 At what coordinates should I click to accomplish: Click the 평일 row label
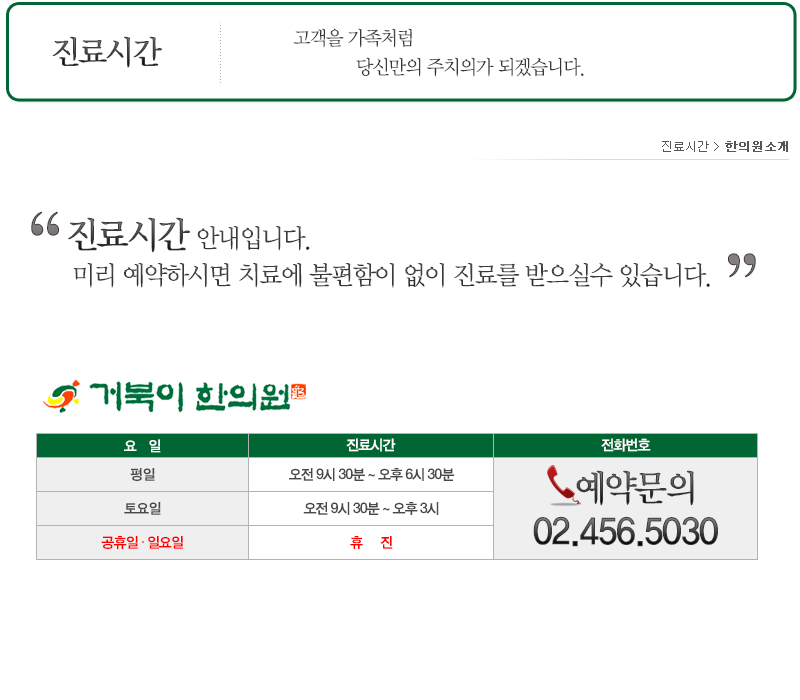point(142,474)
